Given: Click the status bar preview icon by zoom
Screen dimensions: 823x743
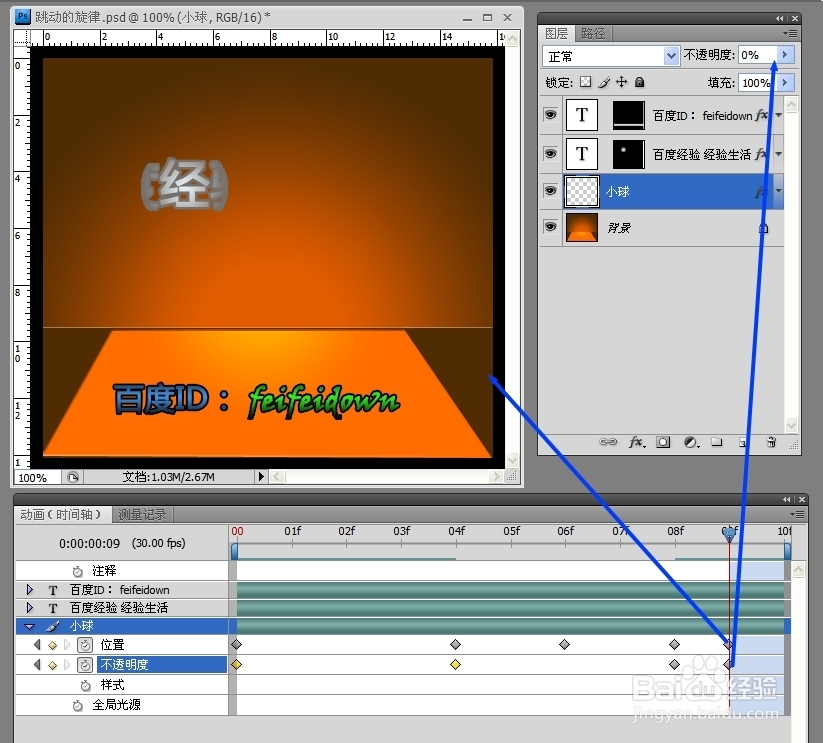Looking at the screenshot, I should click(73, 477).
